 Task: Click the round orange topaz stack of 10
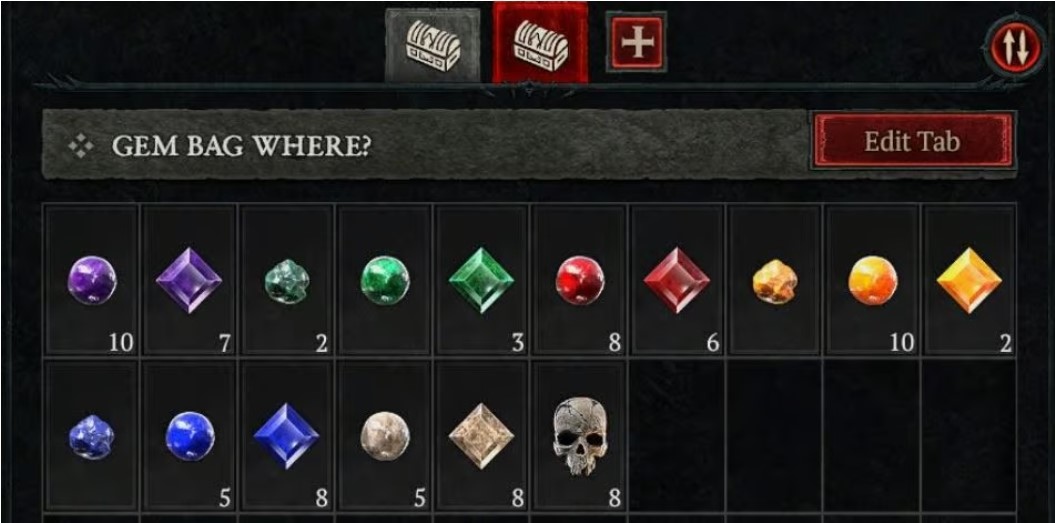tap(872, 280)
